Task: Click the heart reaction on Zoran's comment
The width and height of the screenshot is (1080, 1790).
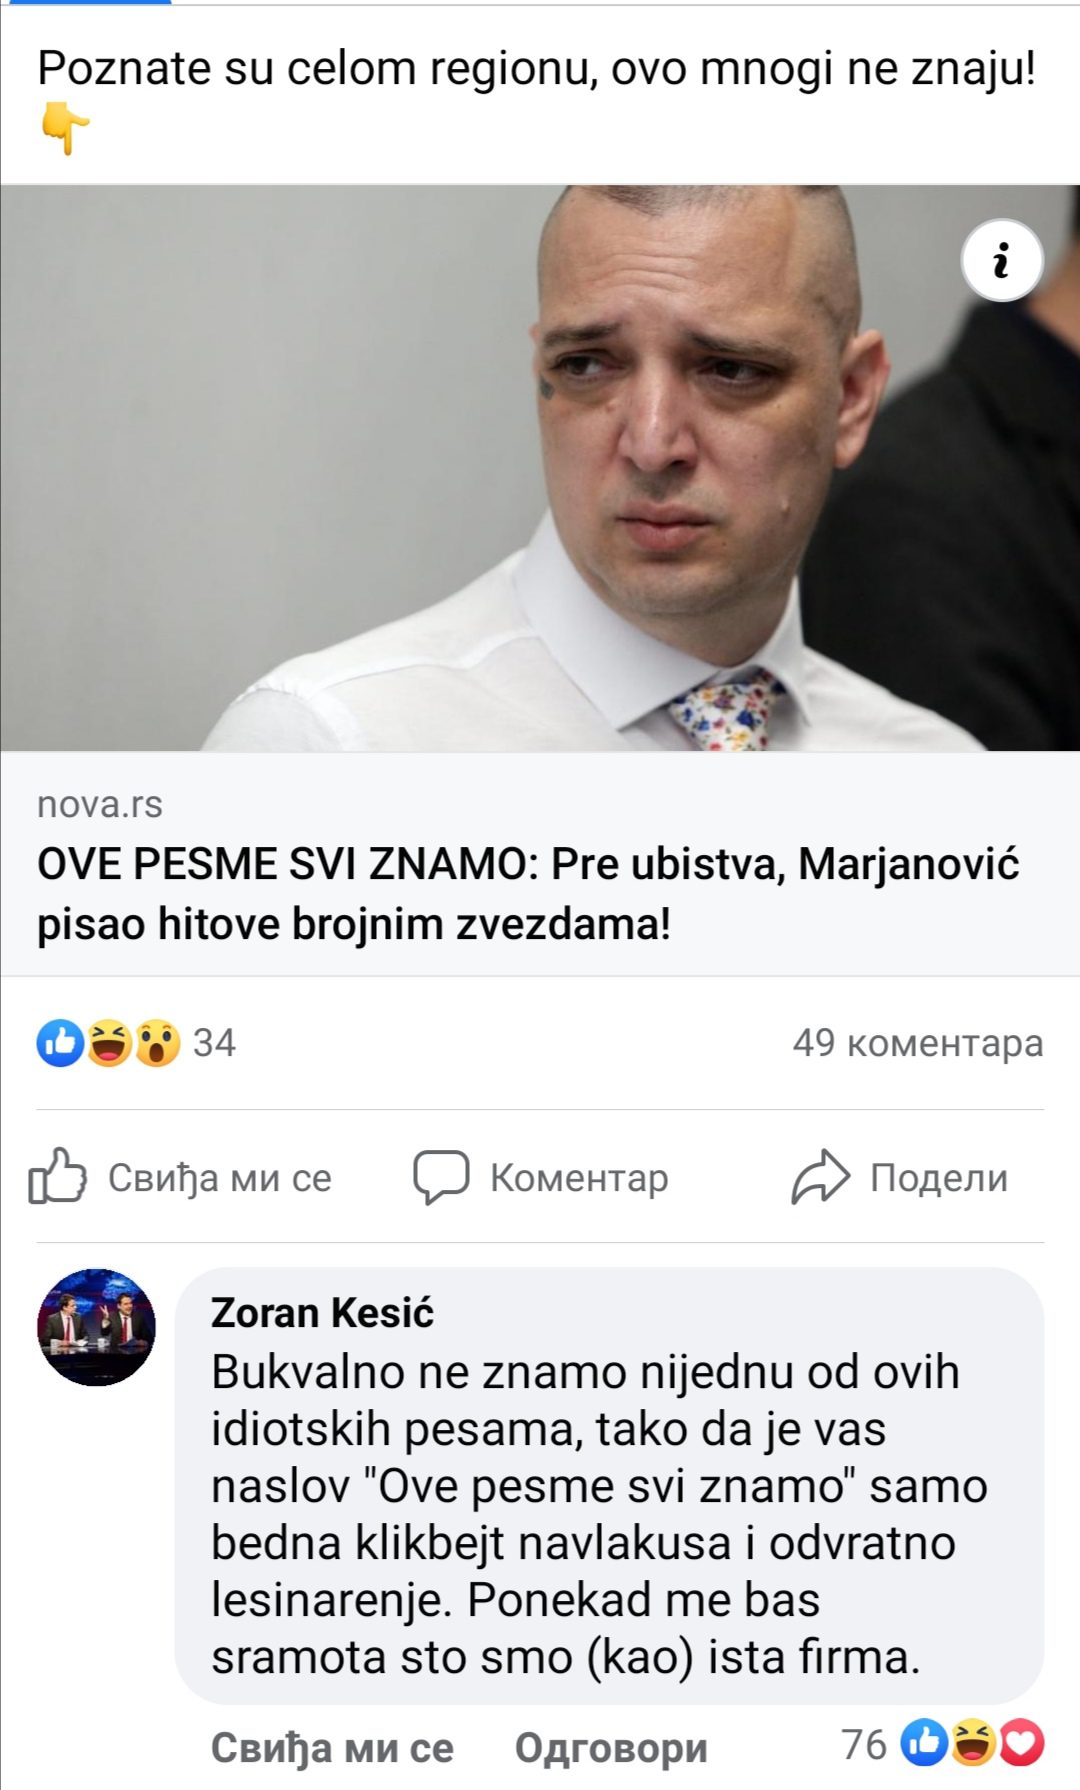Action: (x=1021, y=1744)
